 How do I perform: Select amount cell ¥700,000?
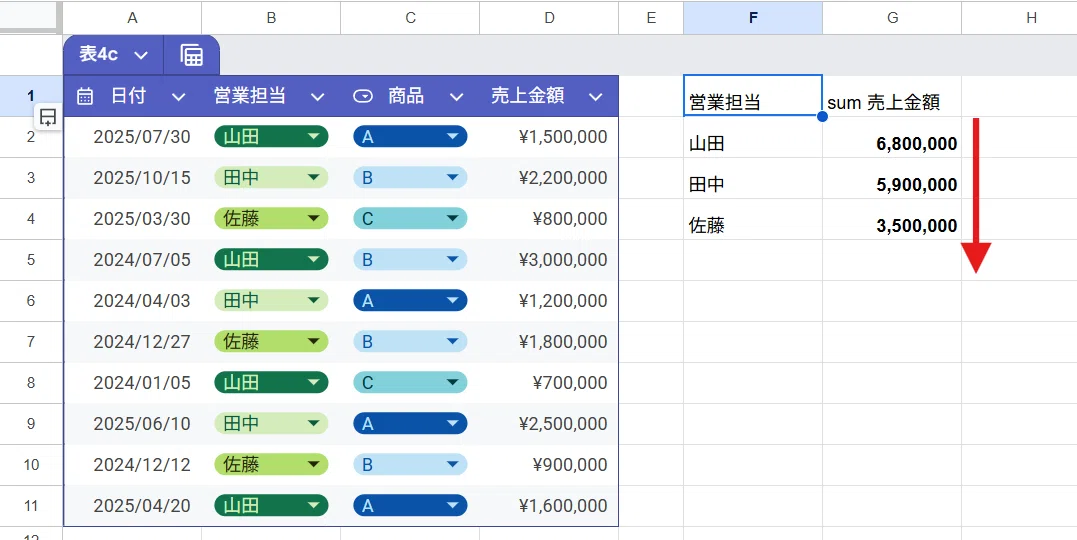549,383
